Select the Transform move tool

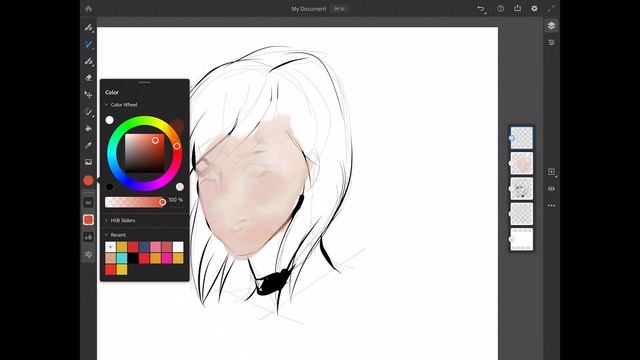click(x=89, y=94)
